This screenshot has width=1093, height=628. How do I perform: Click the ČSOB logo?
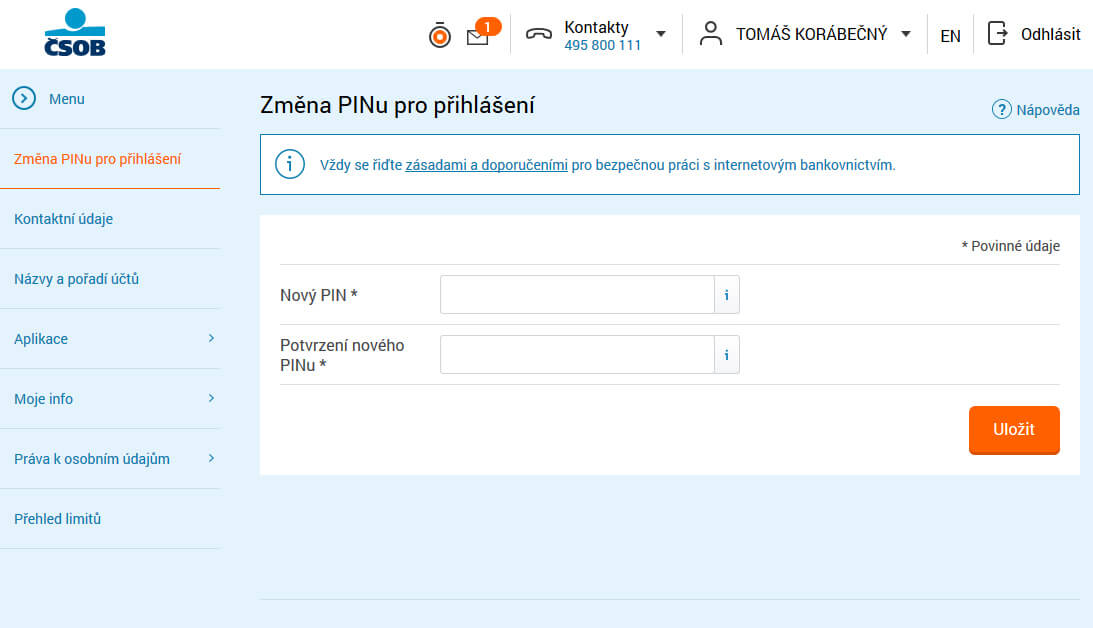(x=75, y=33)
